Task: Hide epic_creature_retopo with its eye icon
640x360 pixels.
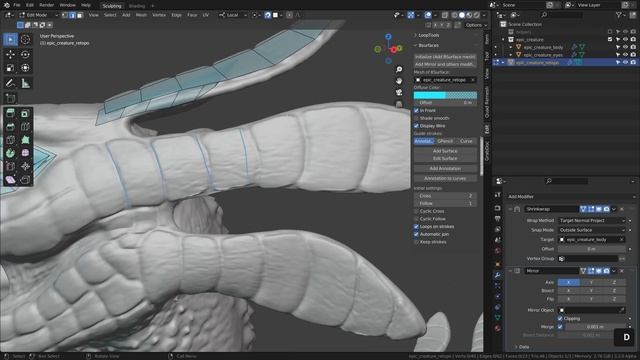Action: click(625, 62)
